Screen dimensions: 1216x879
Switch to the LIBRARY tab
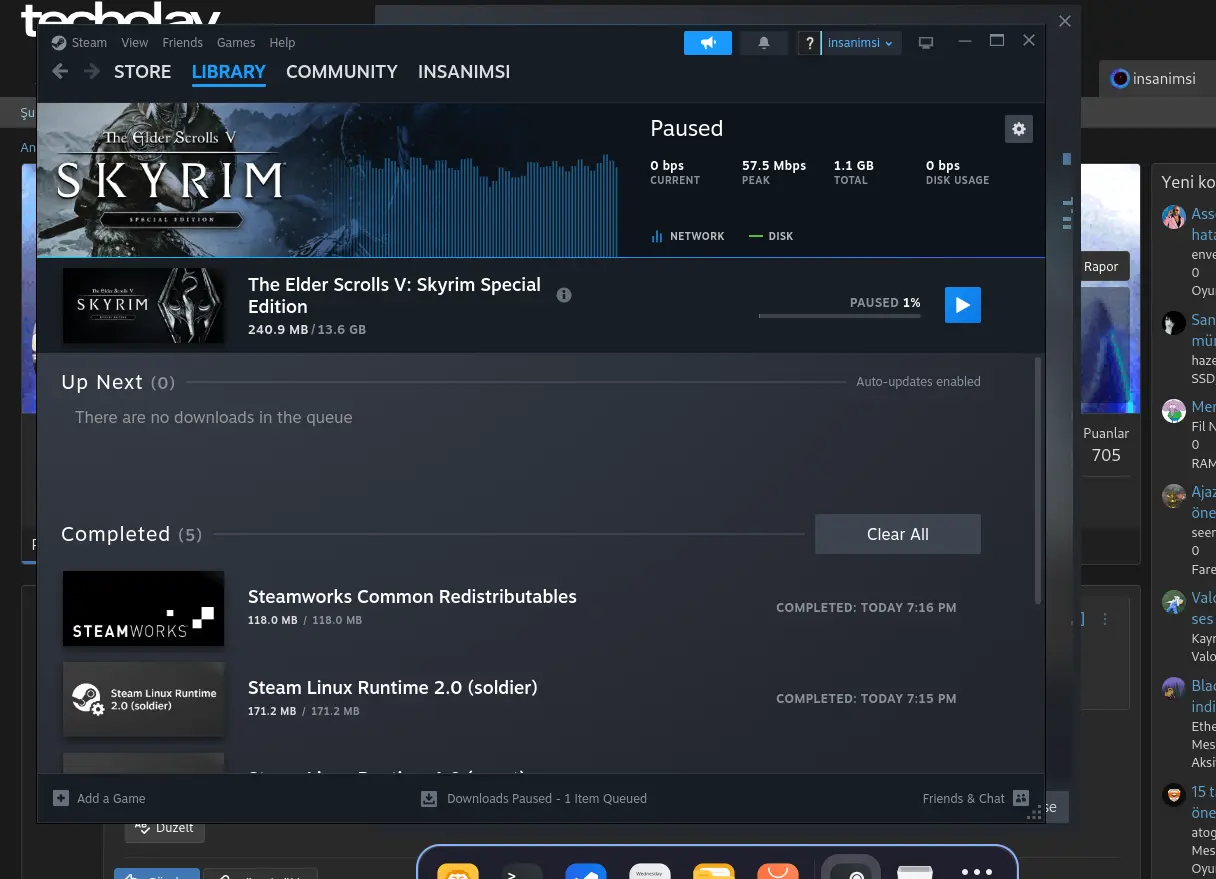[229, 72]
